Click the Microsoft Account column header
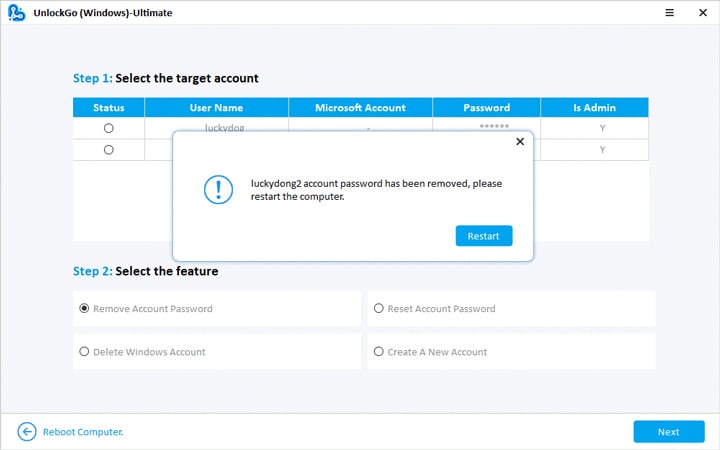Image resolution: width=720 pixels, height=450 pixels. (x=360, y=107)
